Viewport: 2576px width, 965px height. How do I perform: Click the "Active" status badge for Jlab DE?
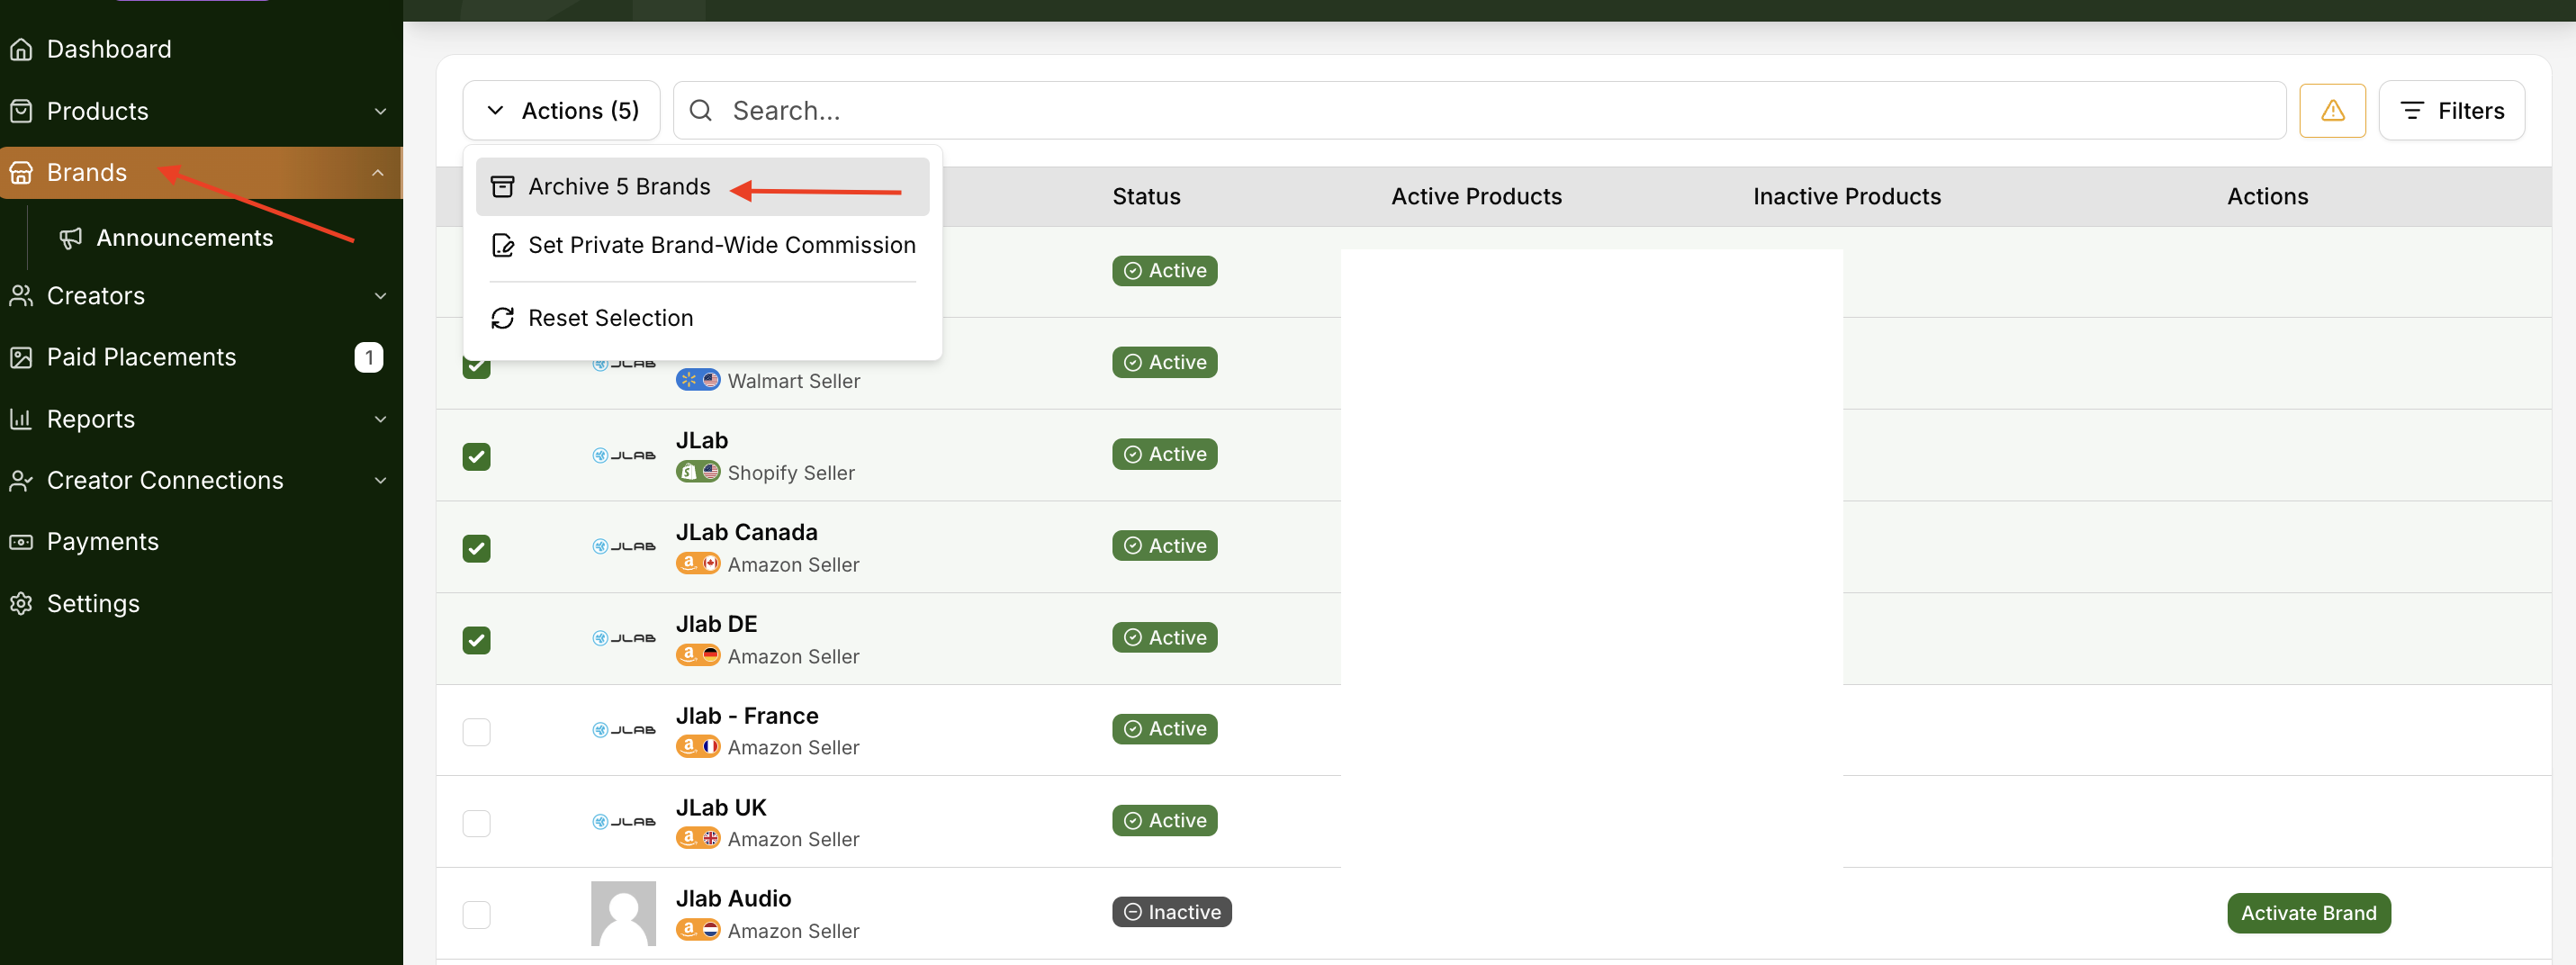[1164, 637]
